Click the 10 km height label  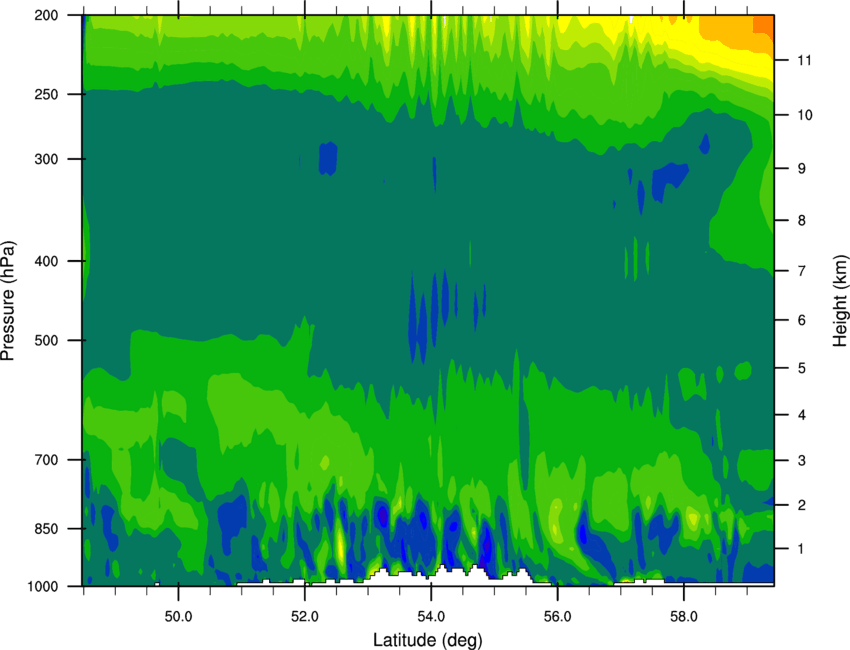[804, 115]
